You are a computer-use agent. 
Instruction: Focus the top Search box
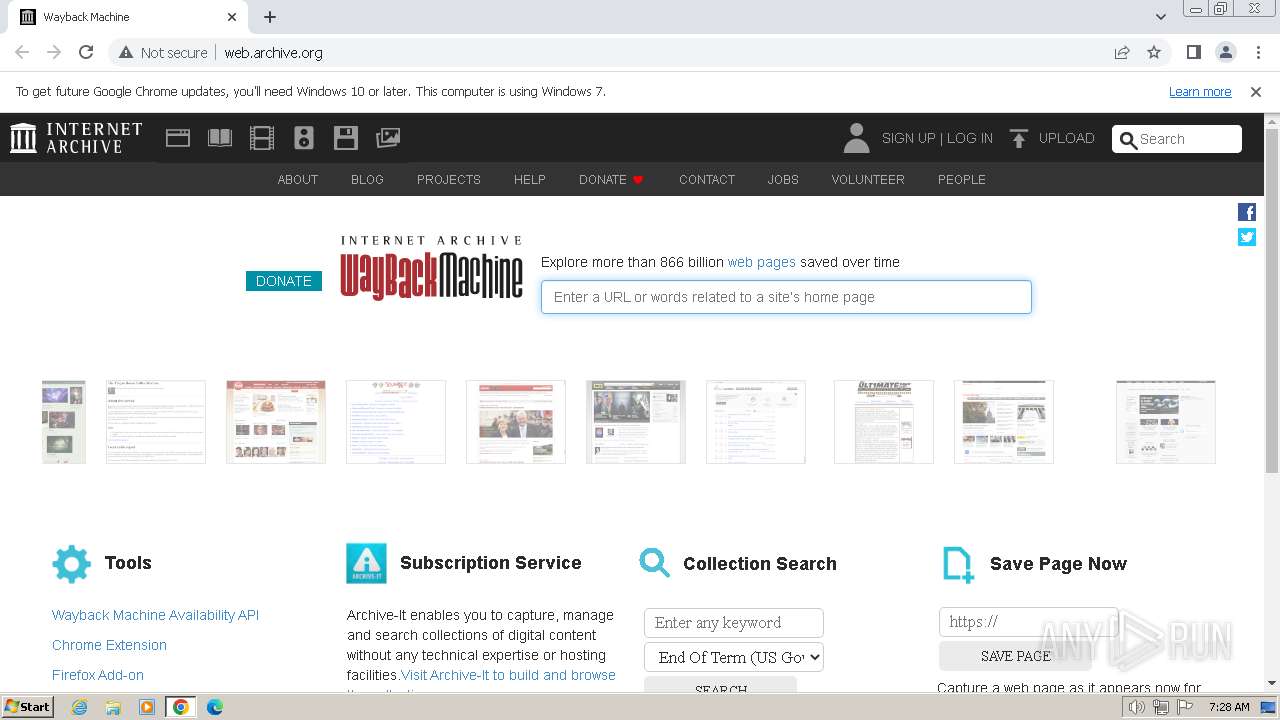point(1177,139)
